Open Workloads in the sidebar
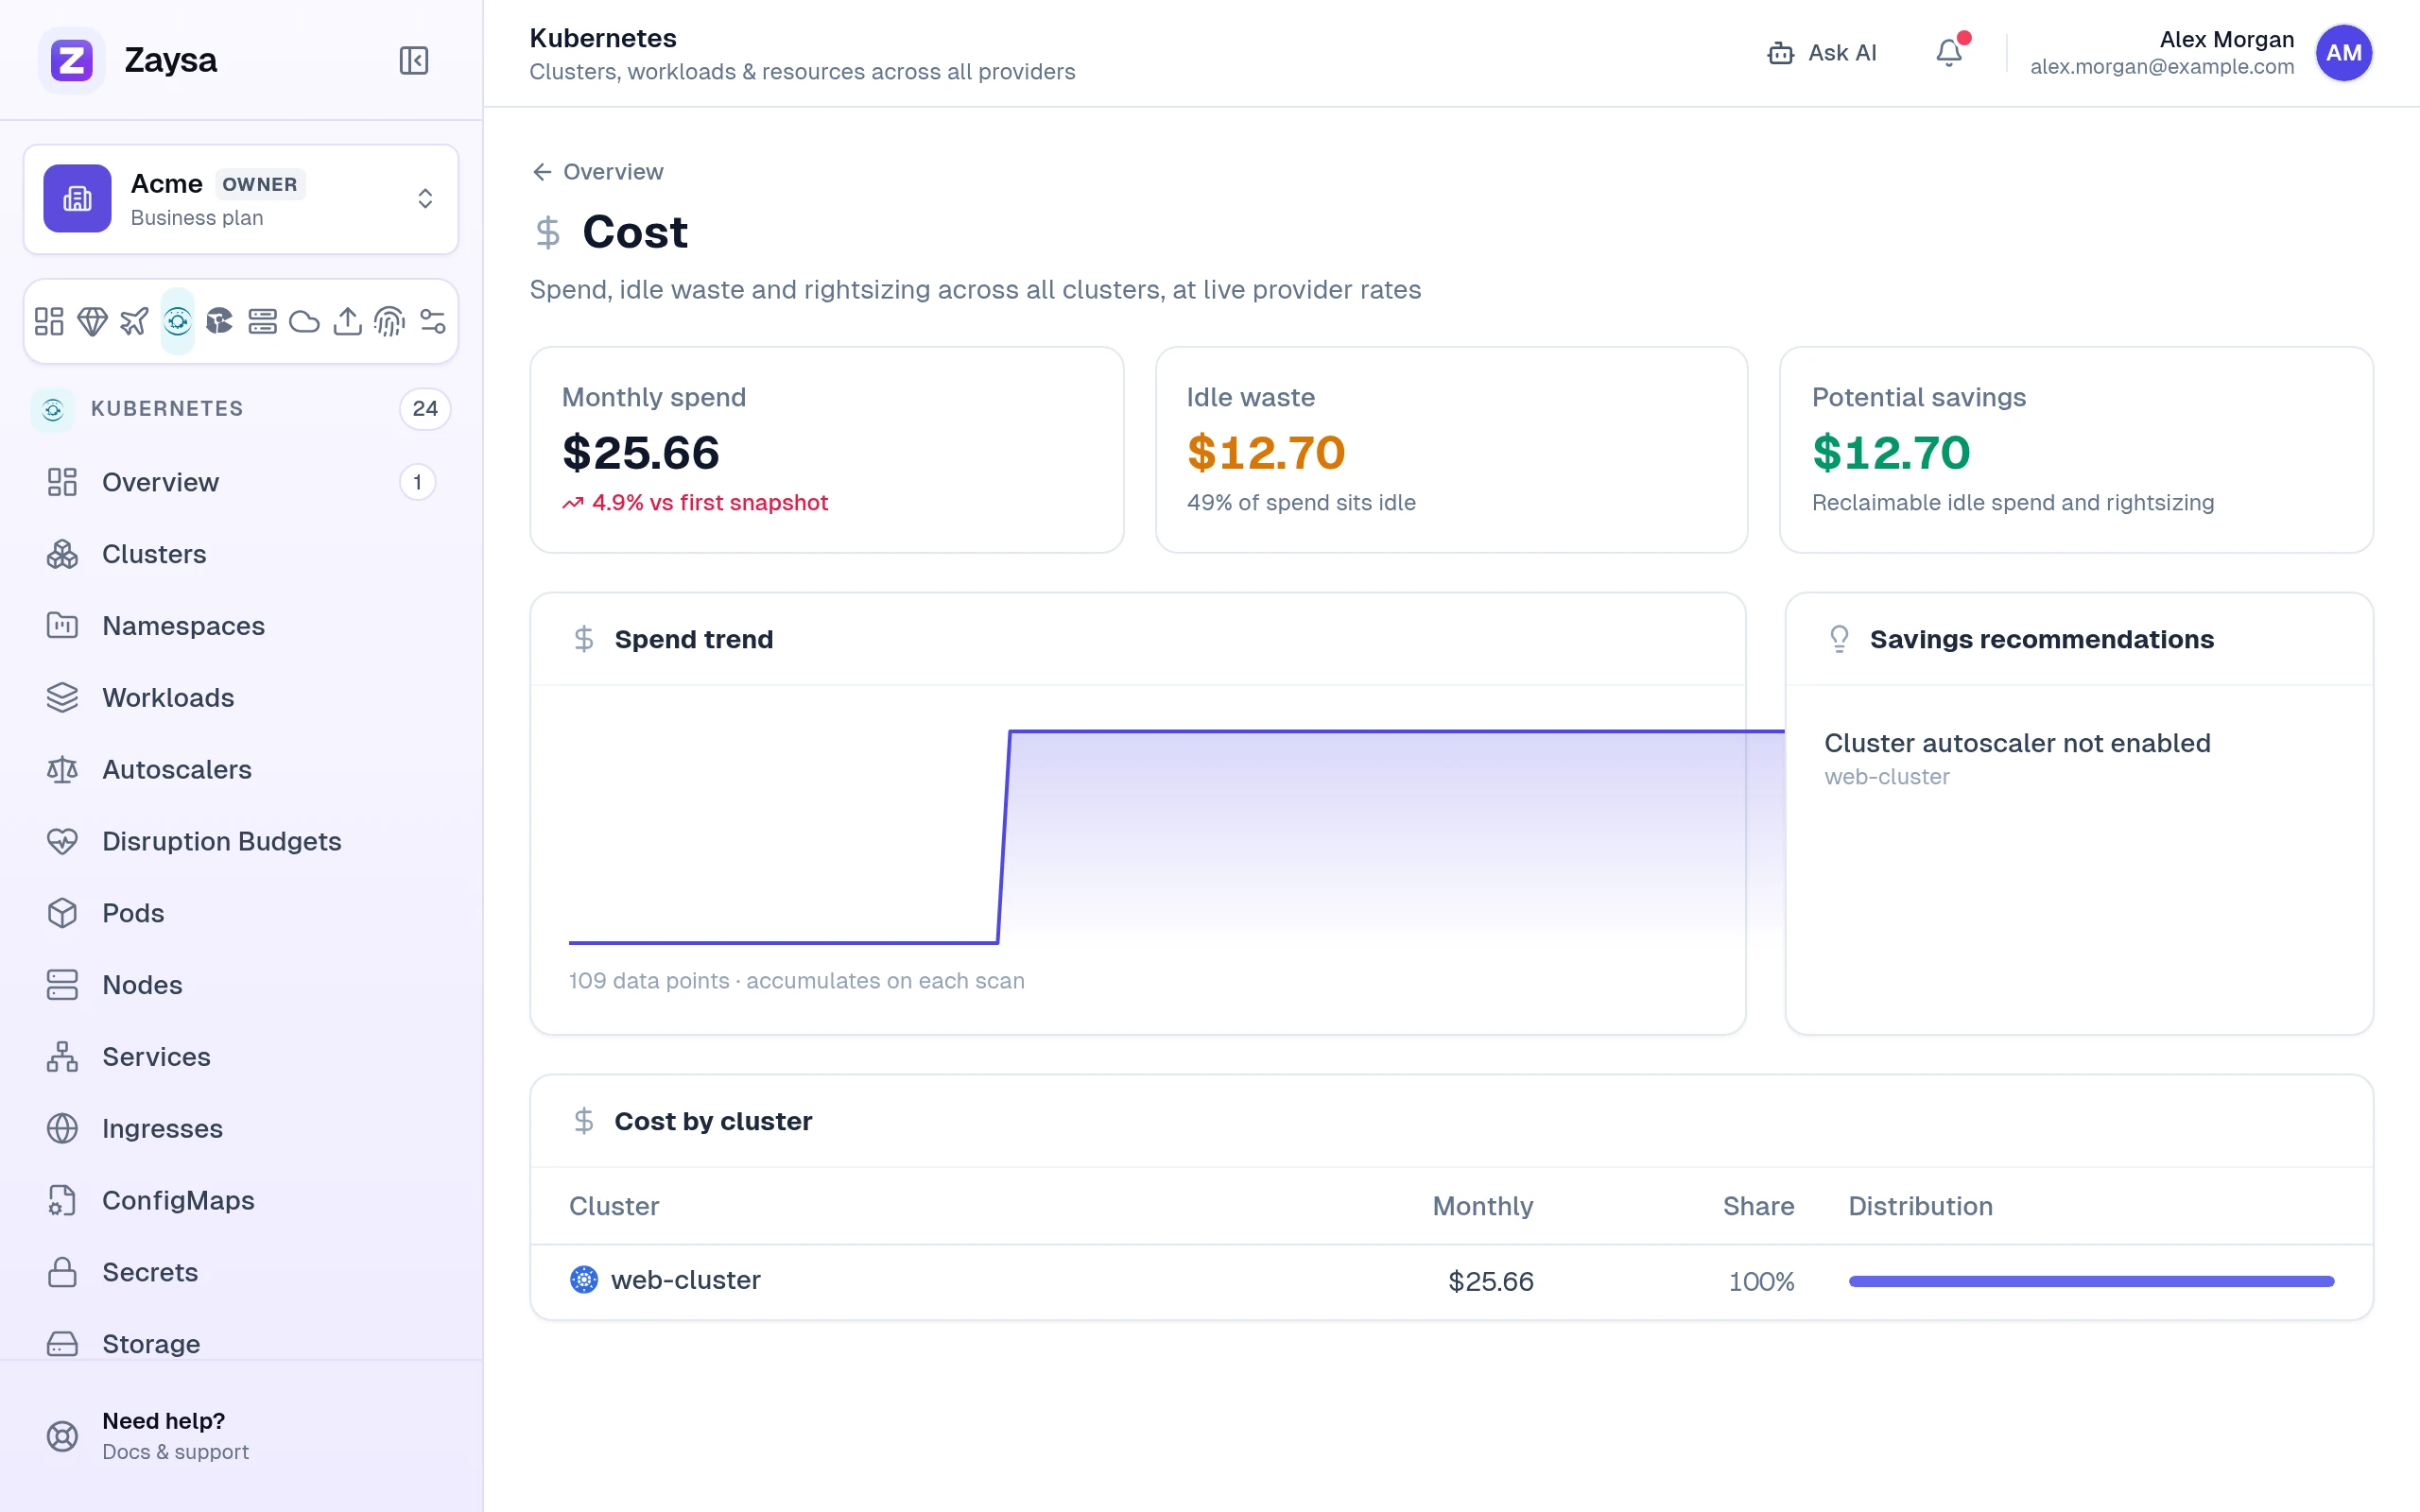Image resolution: width=2420 pixels, height=1512 pixels. (241, 698)
